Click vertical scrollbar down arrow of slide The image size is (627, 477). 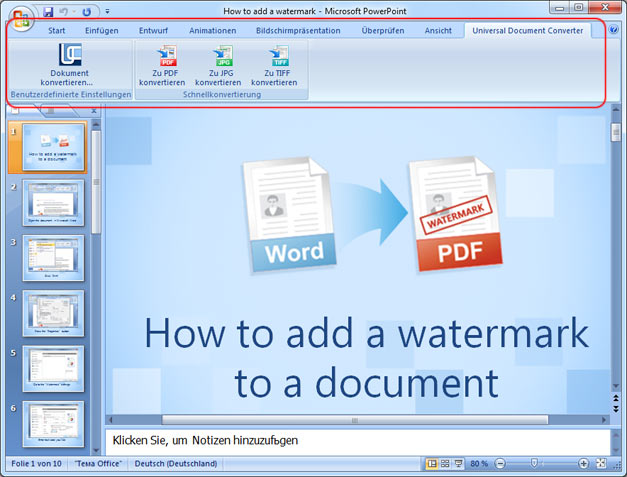coord(616,386)
